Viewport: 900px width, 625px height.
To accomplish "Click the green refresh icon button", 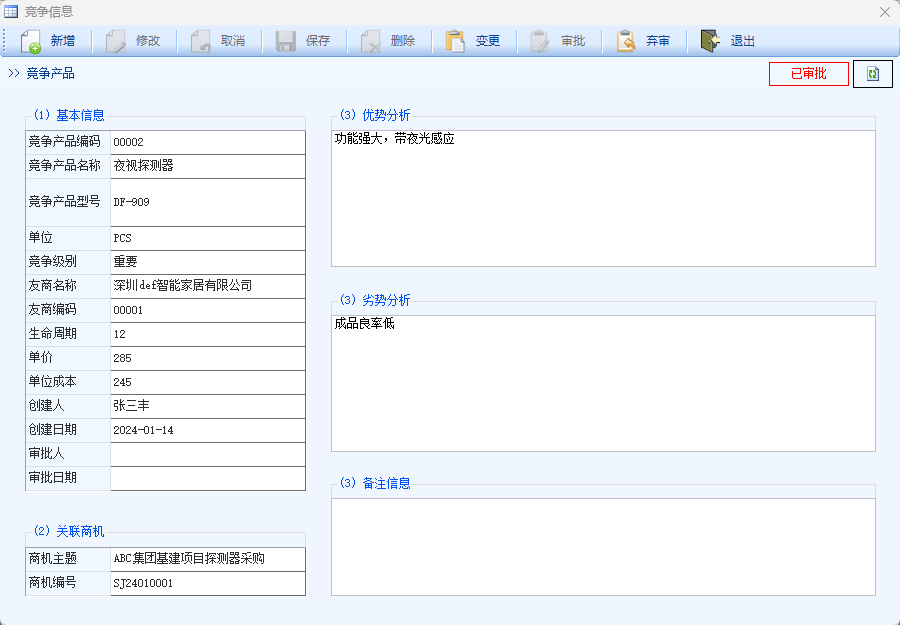I will pos(872,73).
